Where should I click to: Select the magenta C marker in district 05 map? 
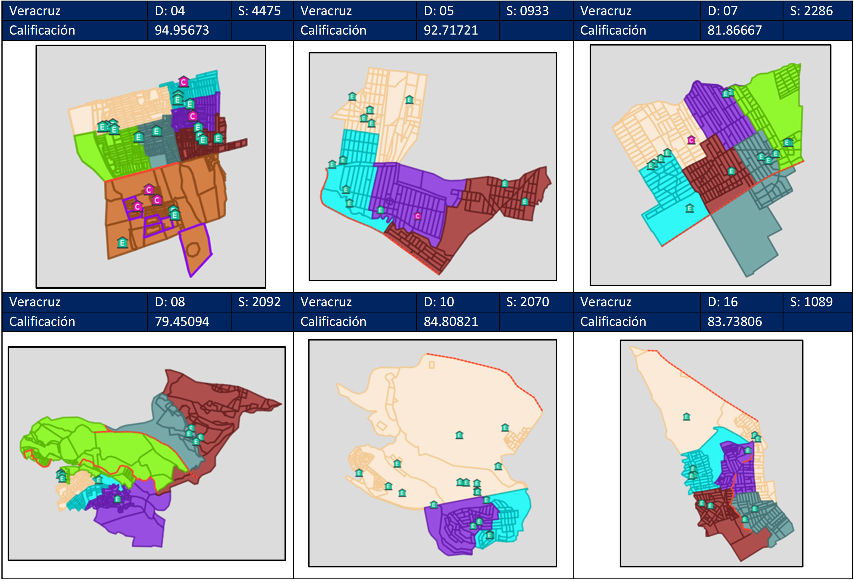[x=418, y=216]
